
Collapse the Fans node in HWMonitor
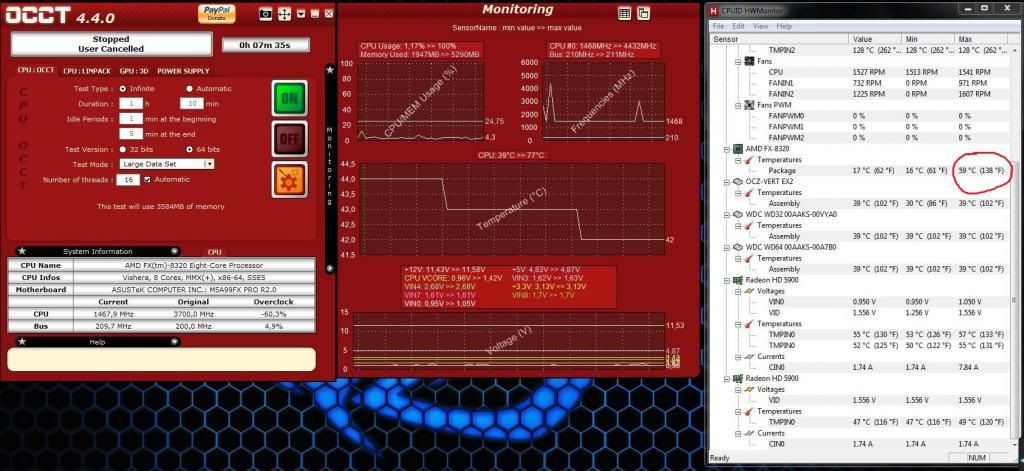739,61
